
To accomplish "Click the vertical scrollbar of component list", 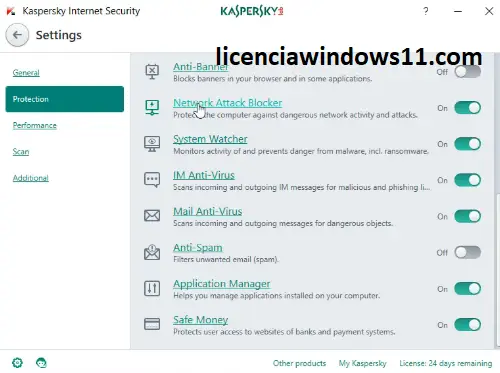I will pos(498,270).
